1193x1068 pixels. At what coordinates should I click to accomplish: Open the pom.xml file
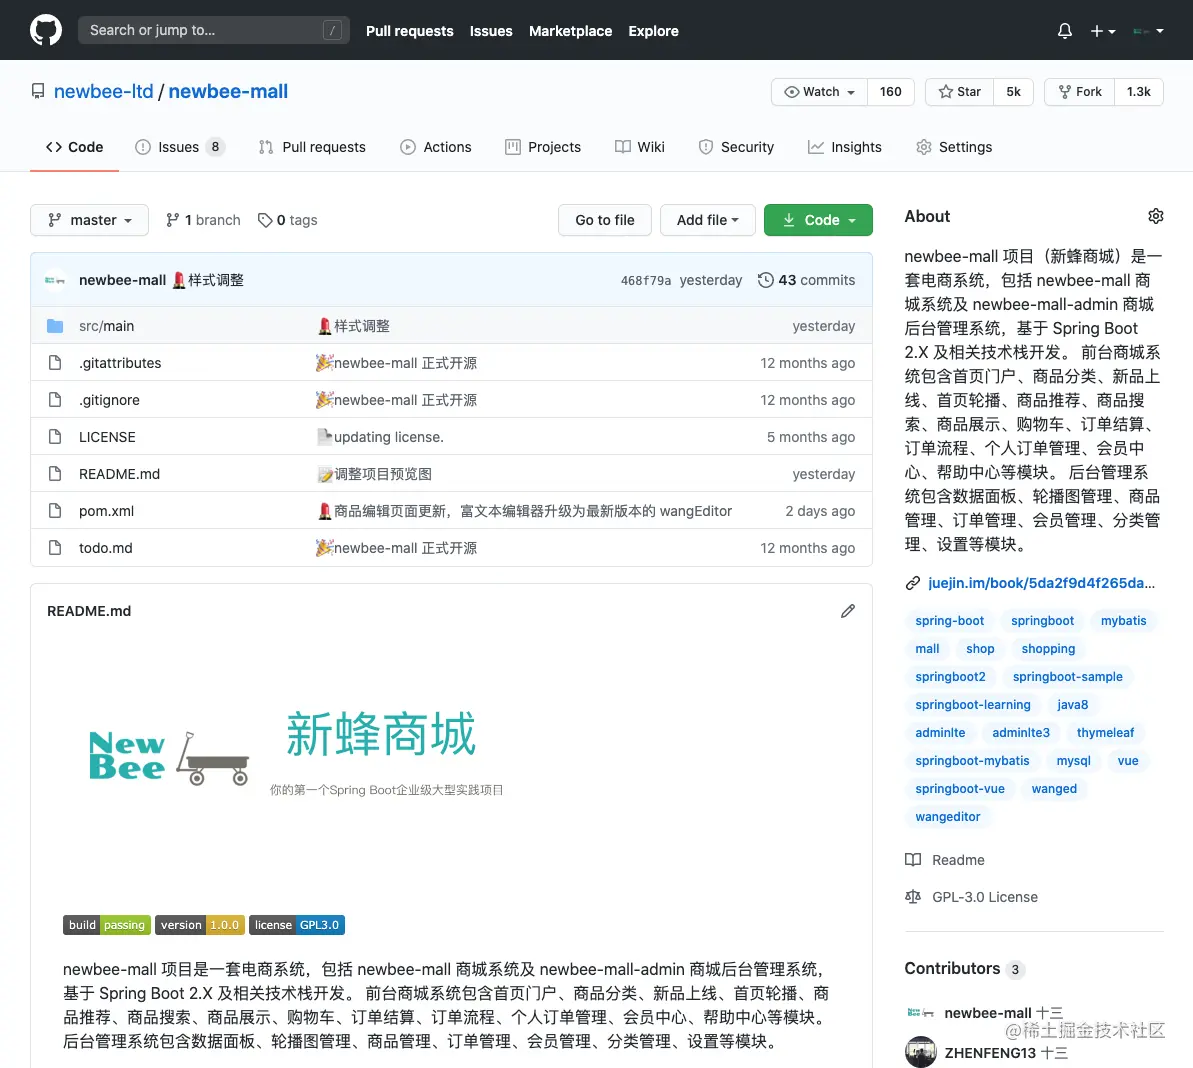(x=107, y=511)
